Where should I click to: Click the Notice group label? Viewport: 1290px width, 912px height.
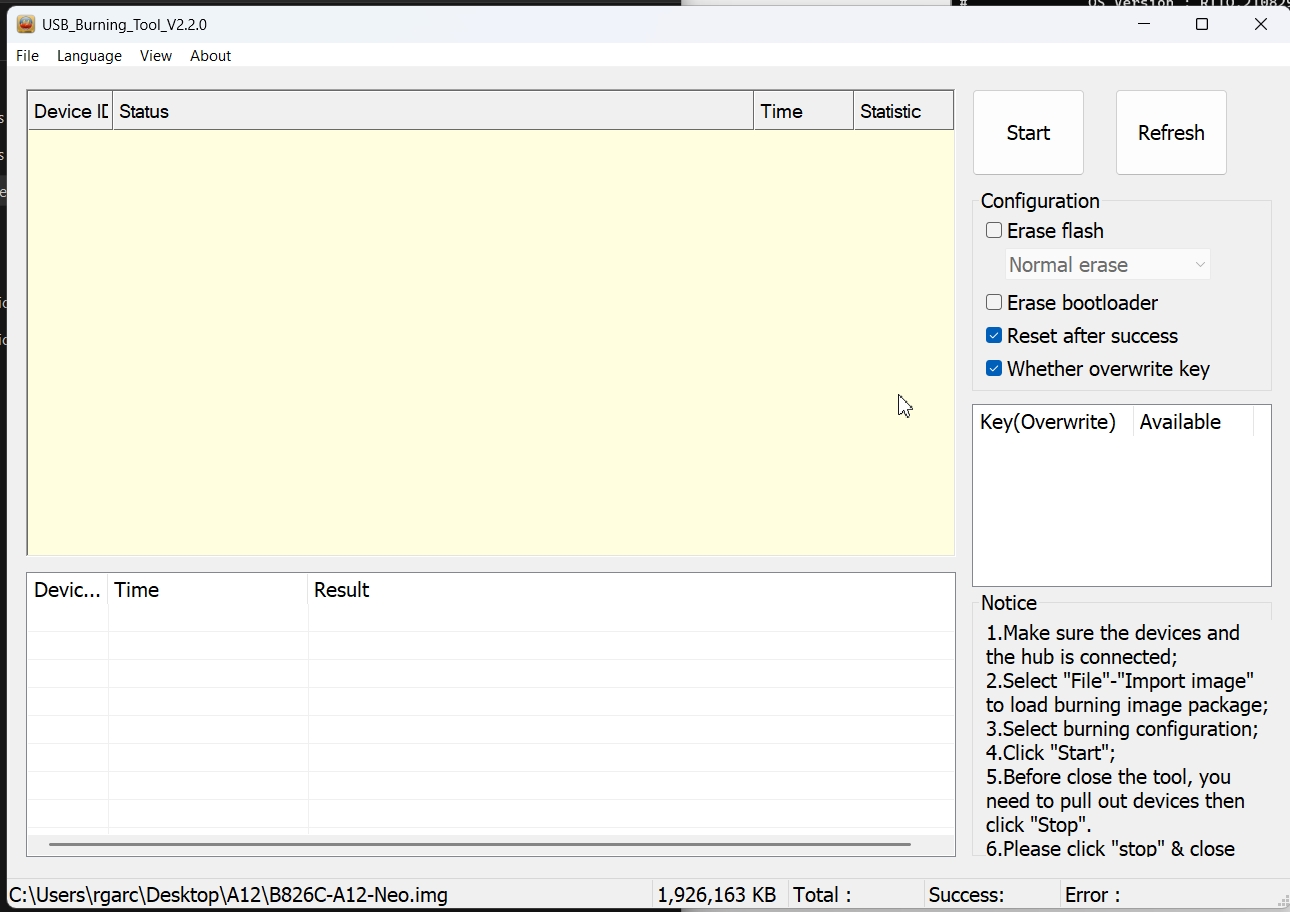(1009, 603)
